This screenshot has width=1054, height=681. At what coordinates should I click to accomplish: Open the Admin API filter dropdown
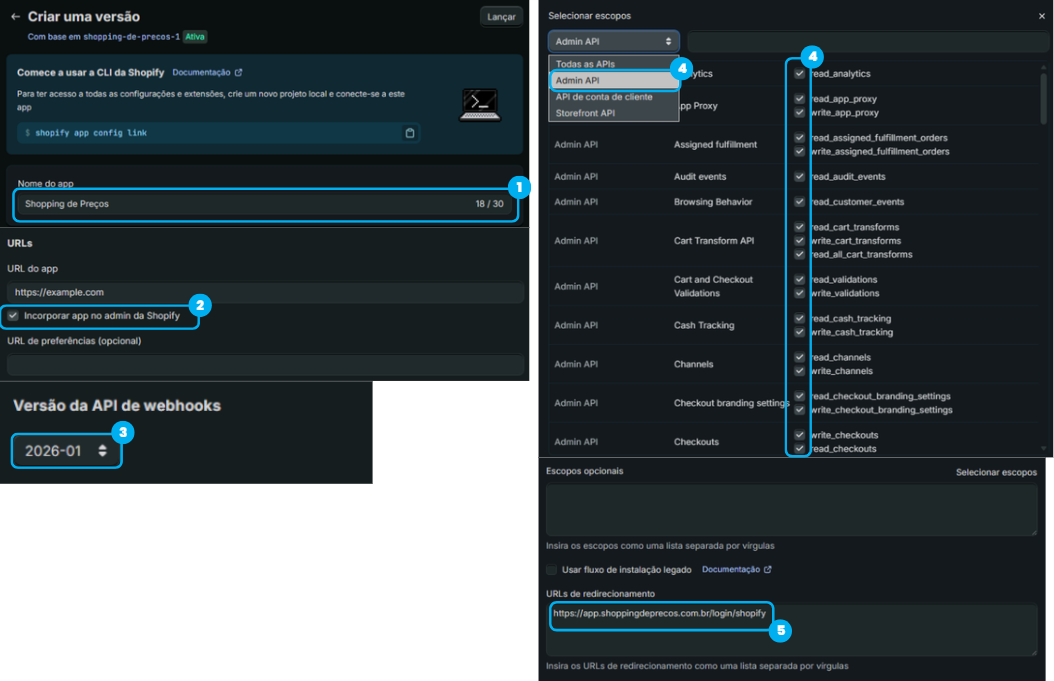[x=613, y=42]
